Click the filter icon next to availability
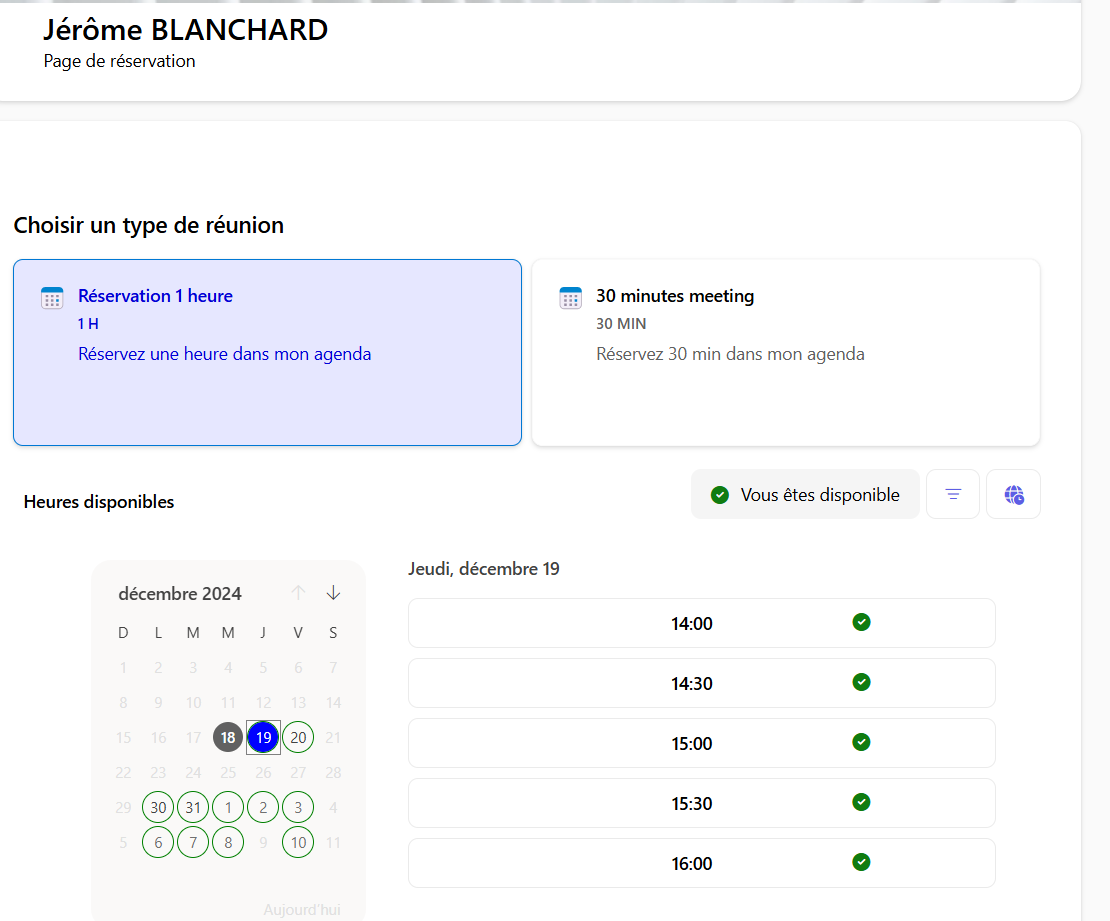Screen dimensions: 1110x921 [953, 494]
